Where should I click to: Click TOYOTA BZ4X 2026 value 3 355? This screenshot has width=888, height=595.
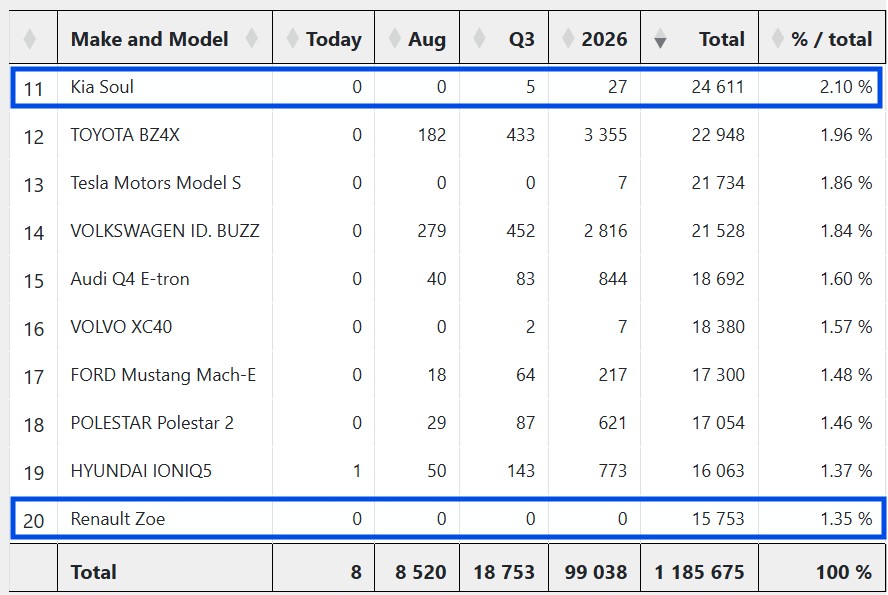[x=605, y=135]
